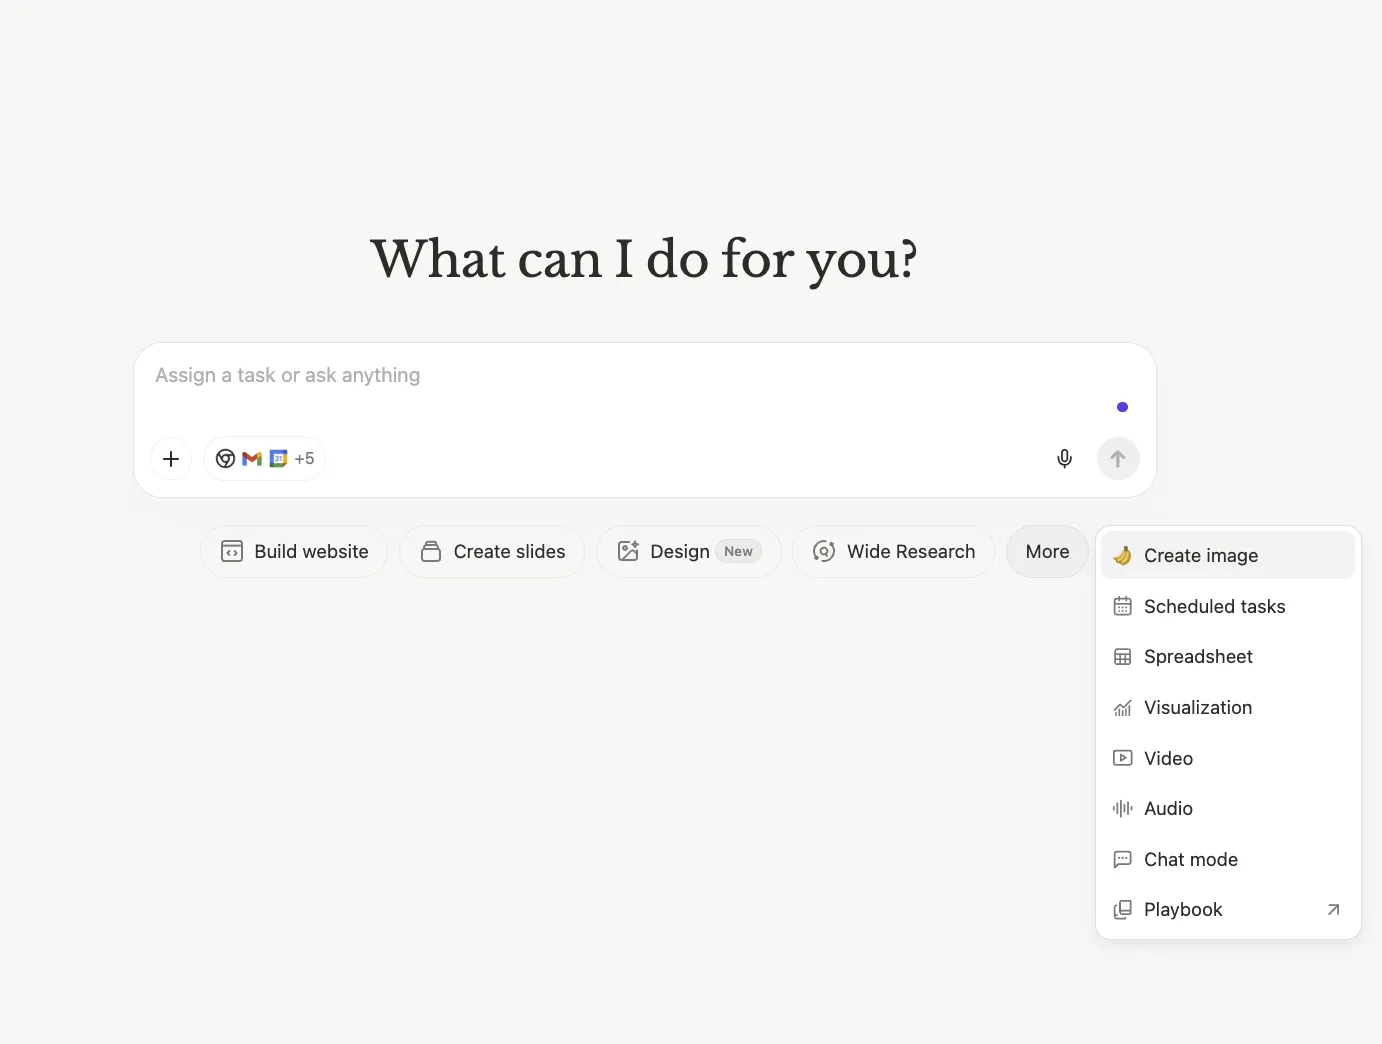The height and width of the screenshot is (1044, 1382).
Task: Click the upward send arrow
Action: tap(1118, 458)
